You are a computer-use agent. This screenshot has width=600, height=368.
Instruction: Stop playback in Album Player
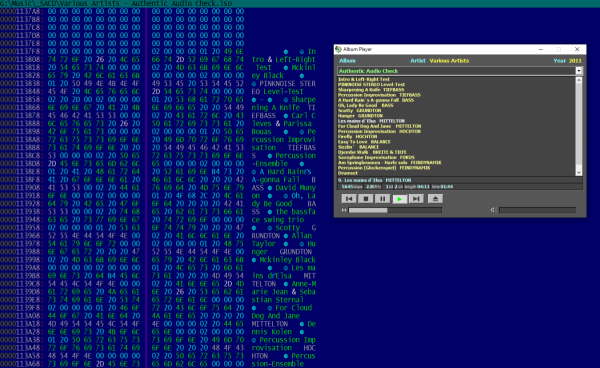pos(365,199)
